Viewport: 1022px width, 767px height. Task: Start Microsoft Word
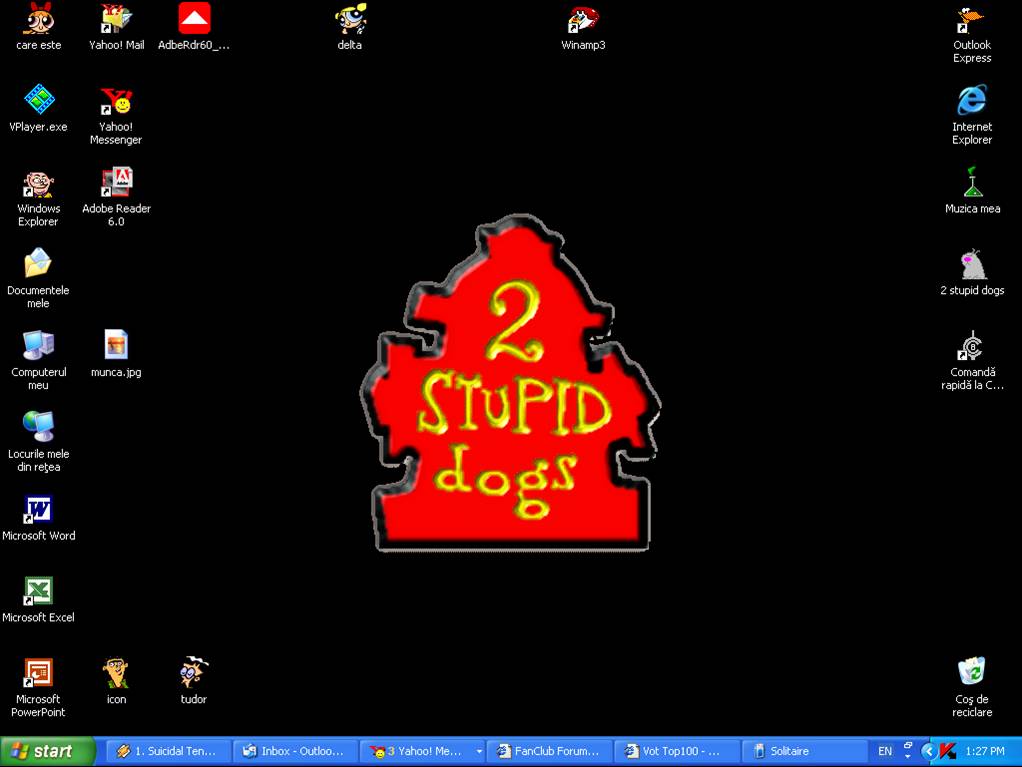point(39,512)
